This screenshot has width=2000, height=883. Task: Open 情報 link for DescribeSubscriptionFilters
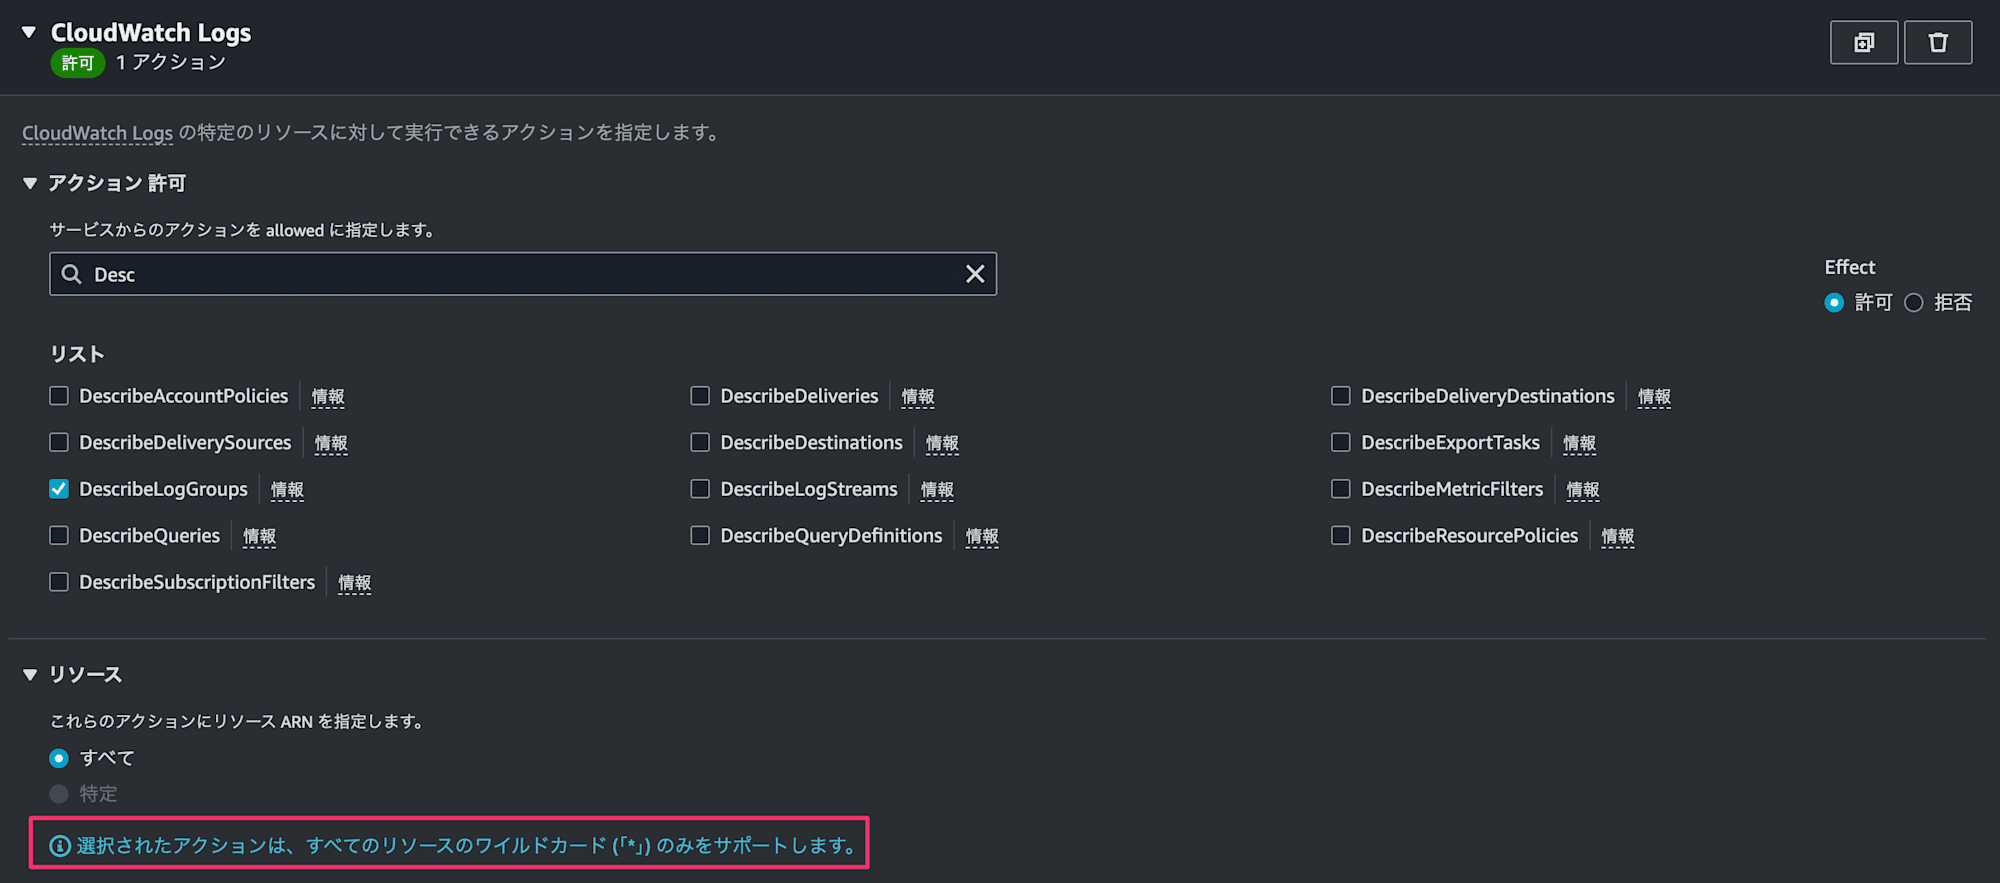click(x=354, y=583)
